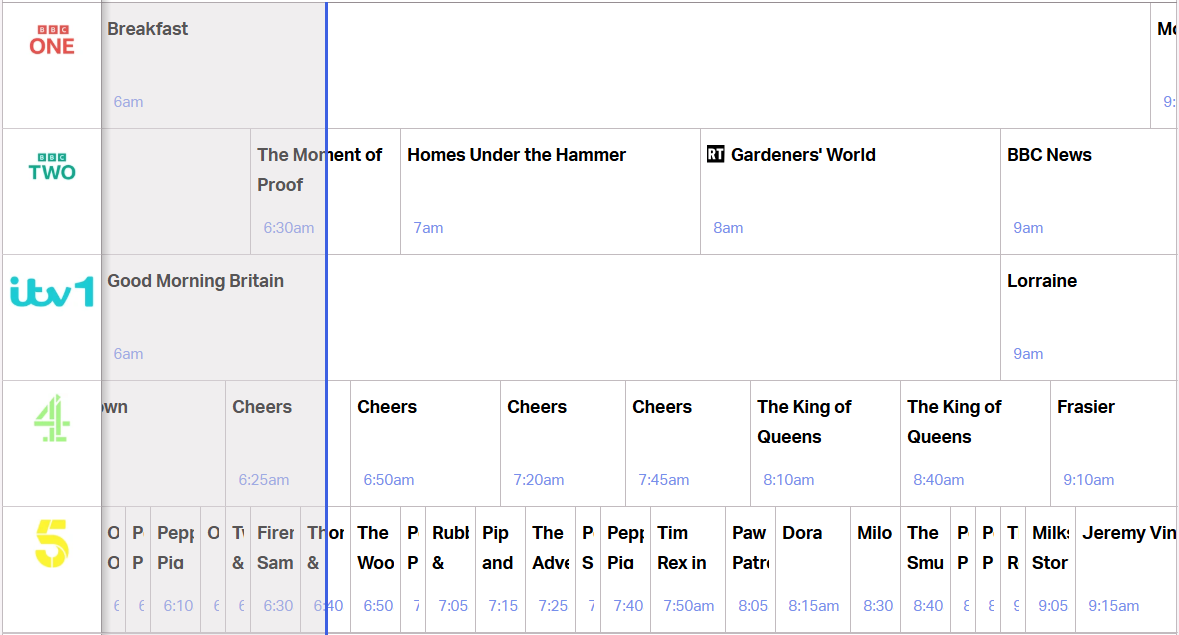Open The Smurfs at 8:40

coord(926,570)
